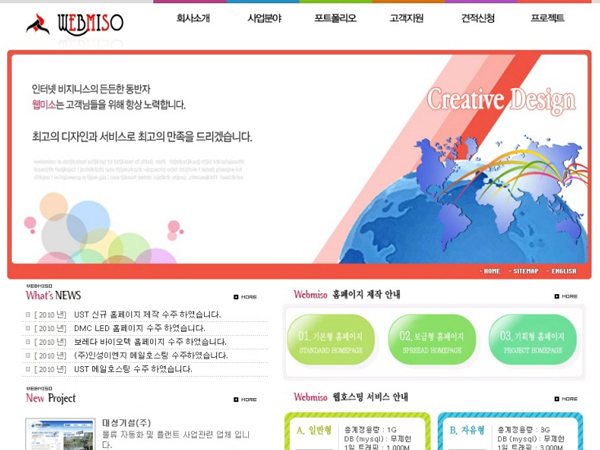Image resolution: width=600 pixels, height=450 pixels.
Task: Click the MORE icon beside 홈페이지 제작 안내
Action: (566, 296)
